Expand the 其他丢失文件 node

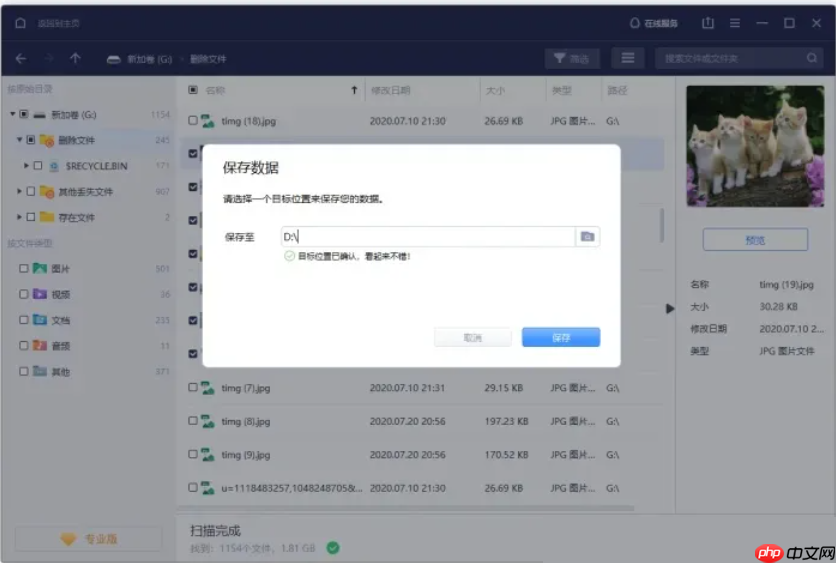(19, 191)
